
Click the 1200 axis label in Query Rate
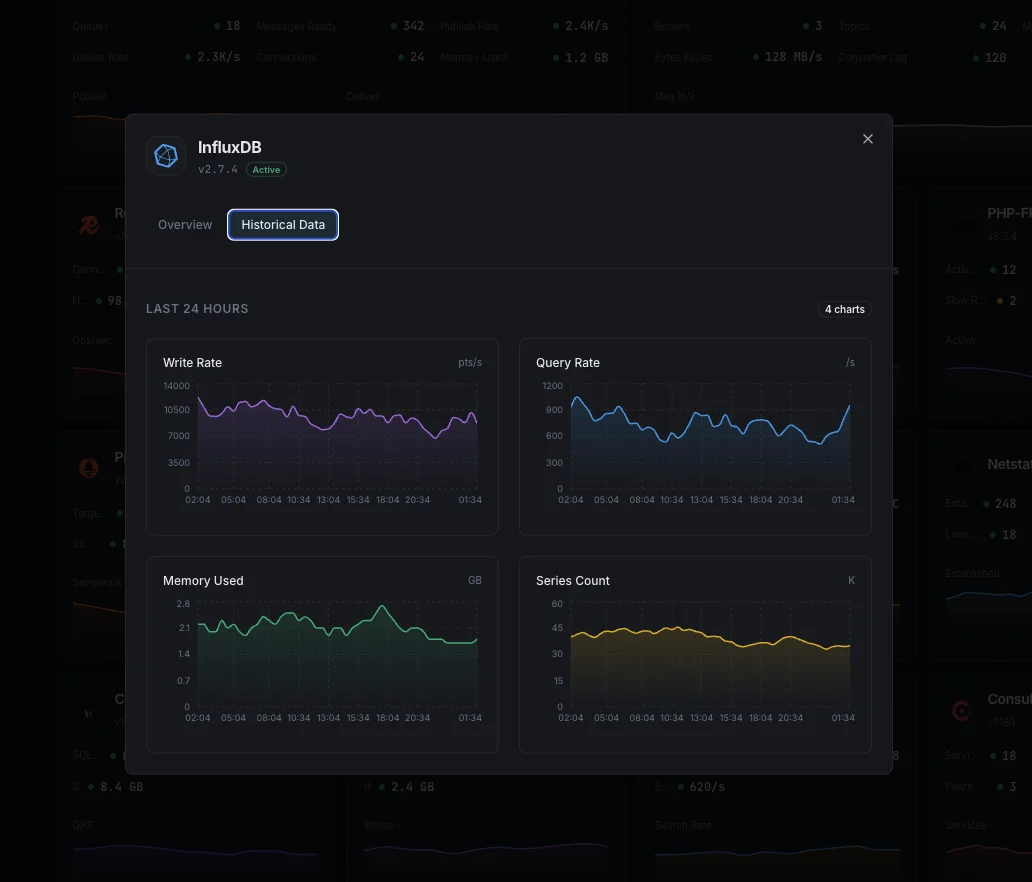[552, 386]
